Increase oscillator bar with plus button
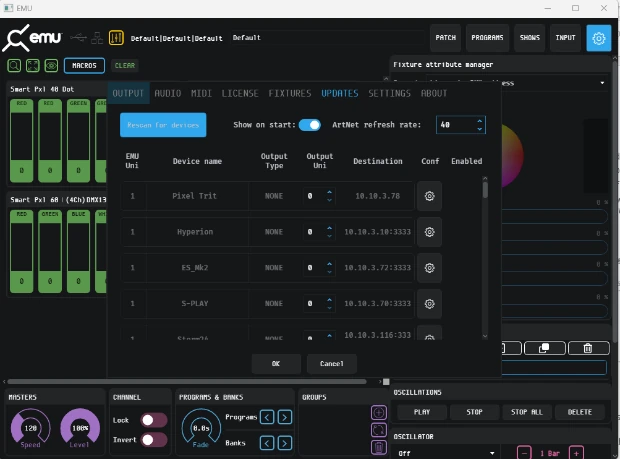The height and width of the screenshot is (459, 620). click(576, 453)
